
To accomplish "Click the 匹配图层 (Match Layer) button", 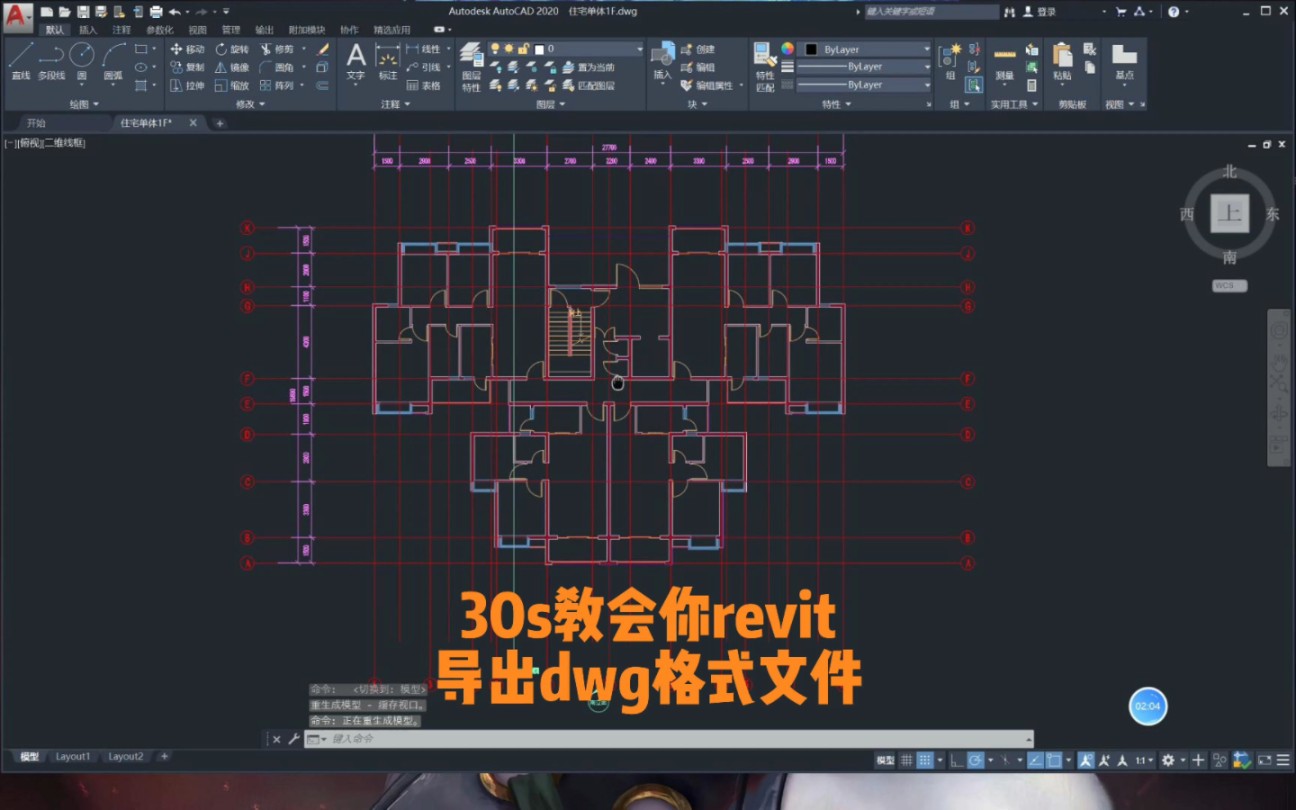I will (596, 87).
